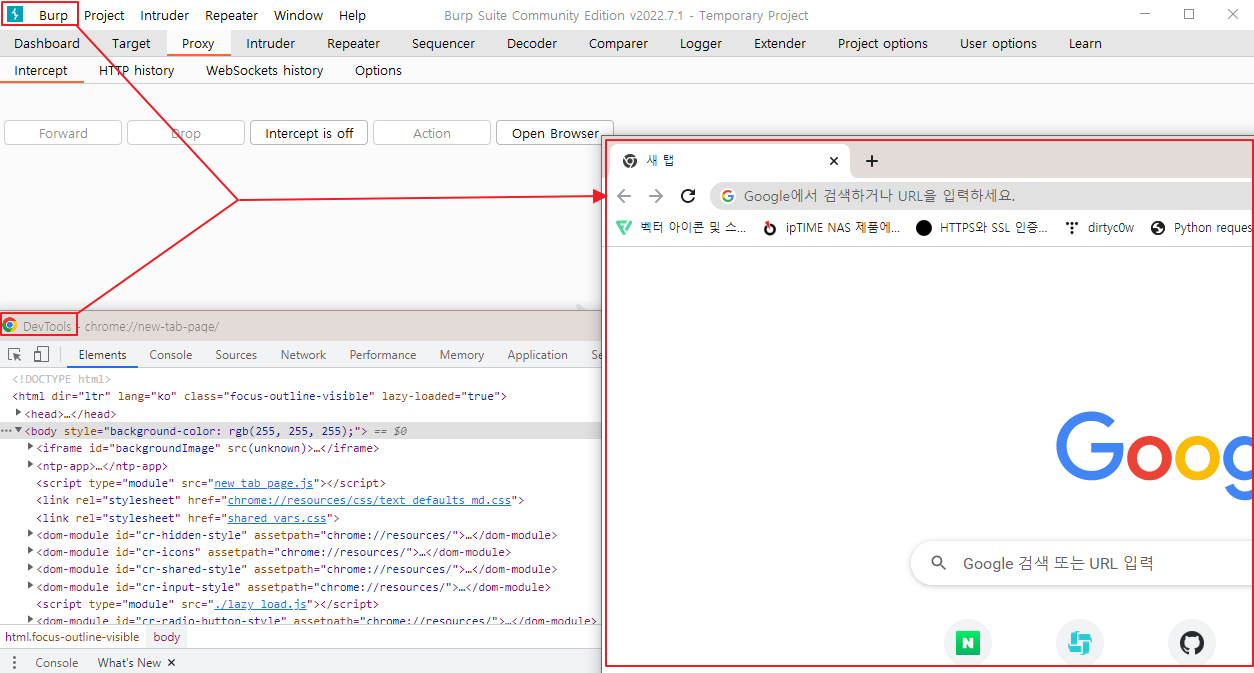This screenshot has height=673, width=1254.
Task: Switch to the DevTools Memory tab
Action: tap(462, 355)
